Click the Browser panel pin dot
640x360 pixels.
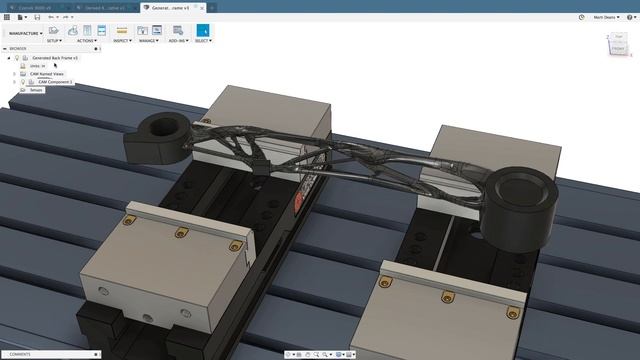[x=96, y=49]
